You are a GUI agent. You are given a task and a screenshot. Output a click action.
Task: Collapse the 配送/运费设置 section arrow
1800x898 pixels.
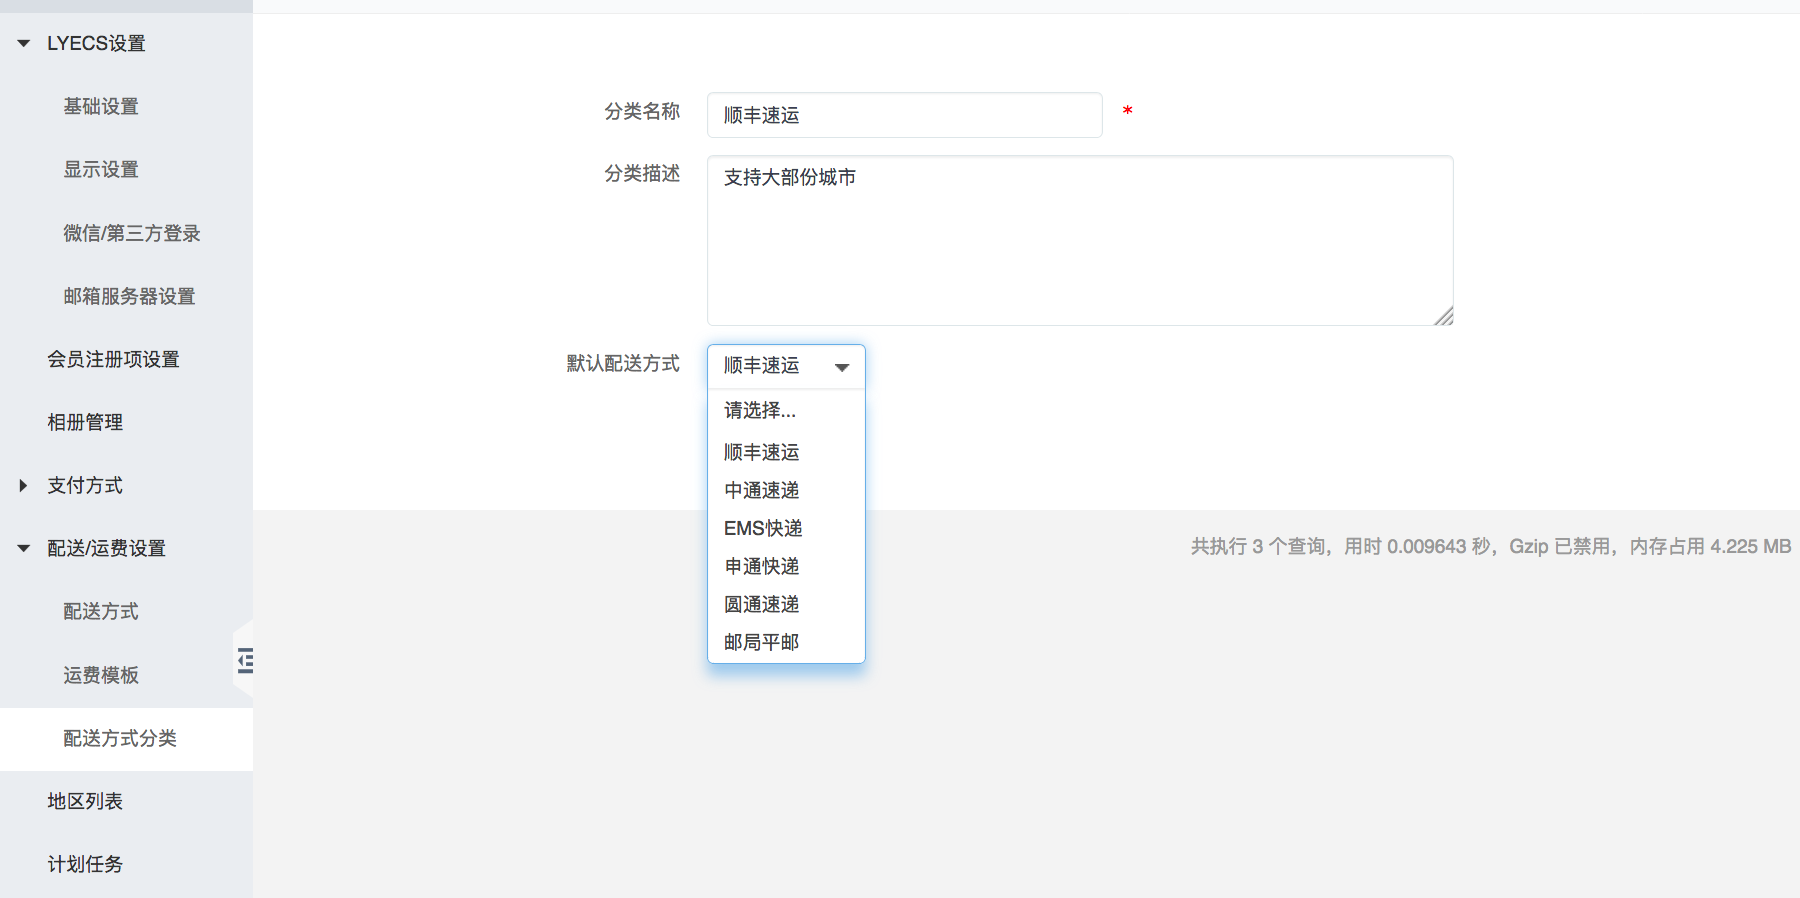24,548
